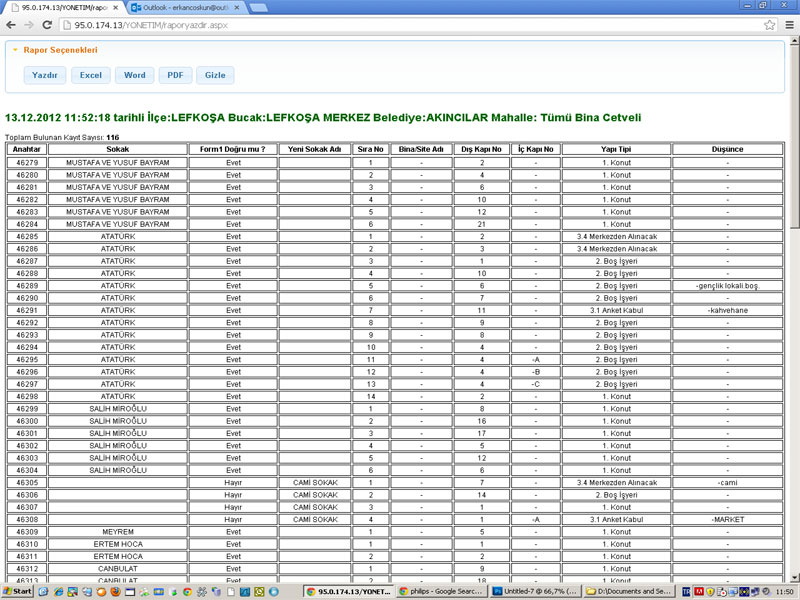
Task: Click the Form1 Doğru mu ? column header
Action: (x=233, y=149)
